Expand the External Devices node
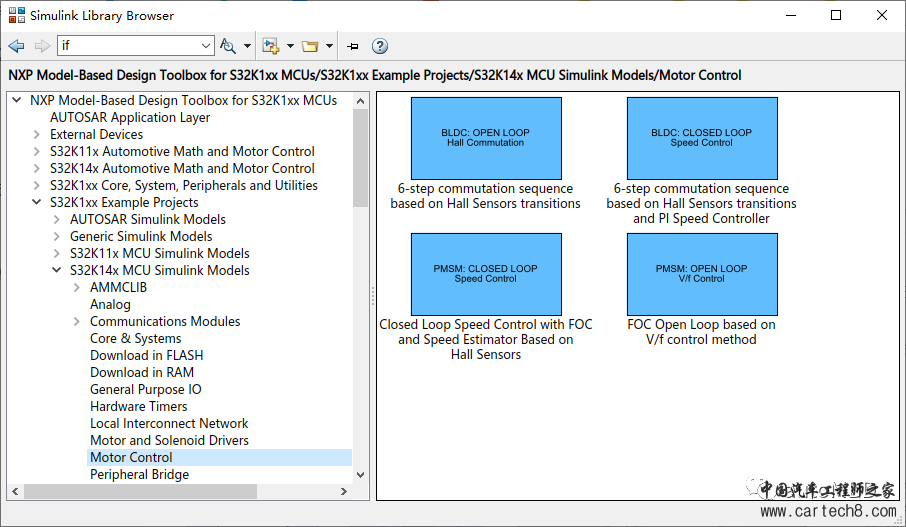906x527 pixels. tap(37, 134)
